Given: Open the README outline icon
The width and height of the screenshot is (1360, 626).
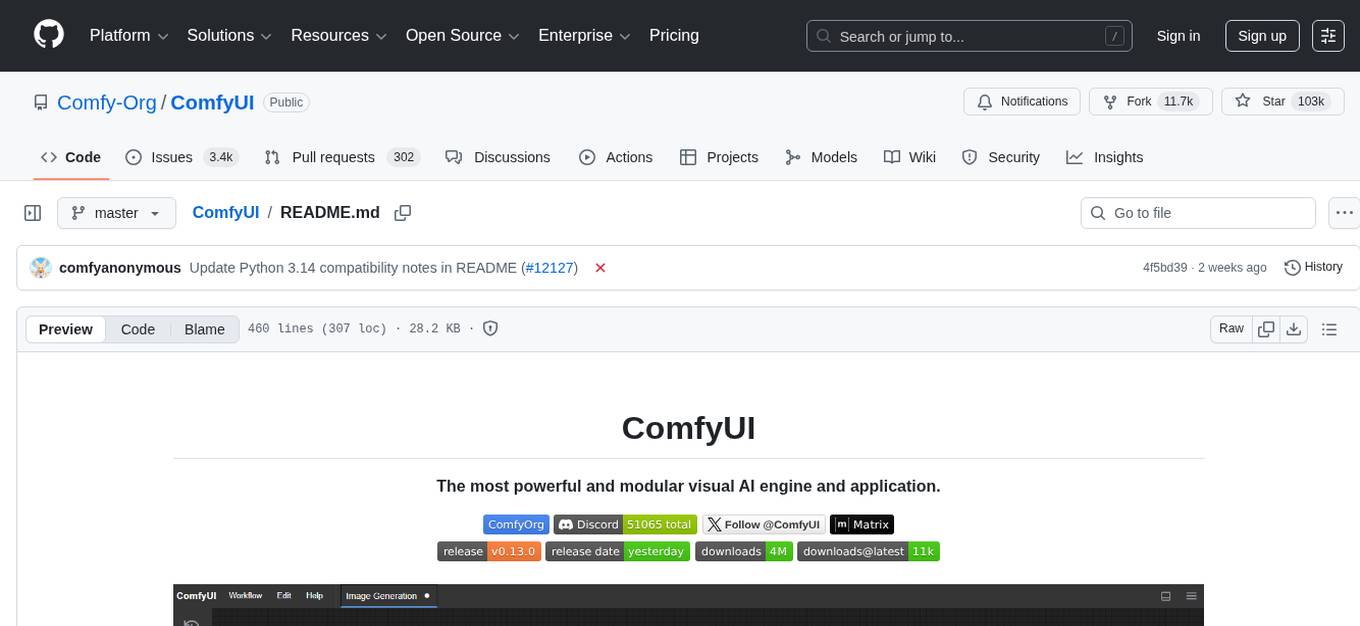Looking at the screenshot, I should point(1330,328).
